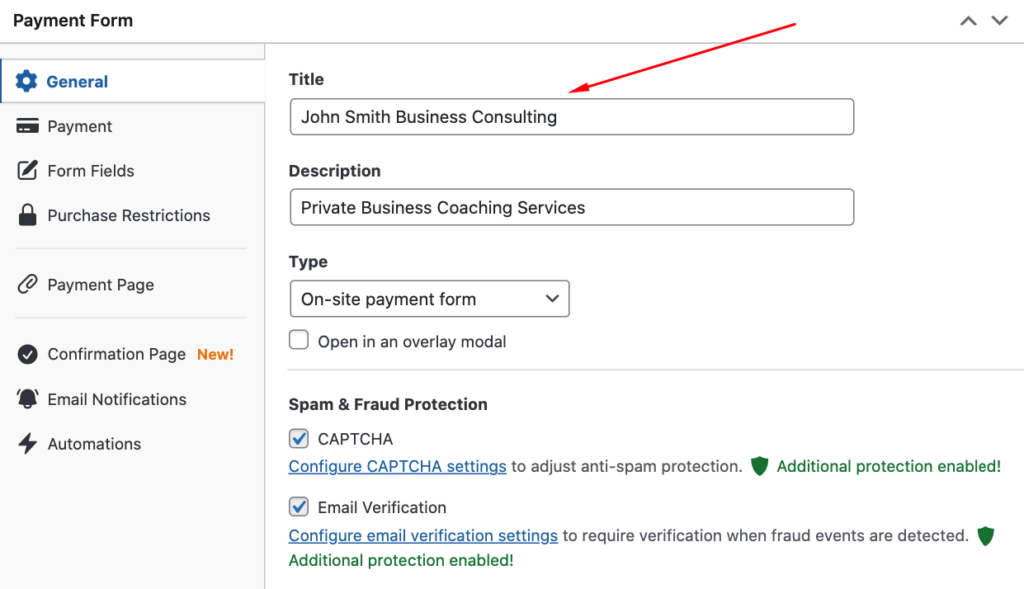Screen dimensions: 1024x589
Task: Follow Configure email verification settings link
Action: coord(423,535)
